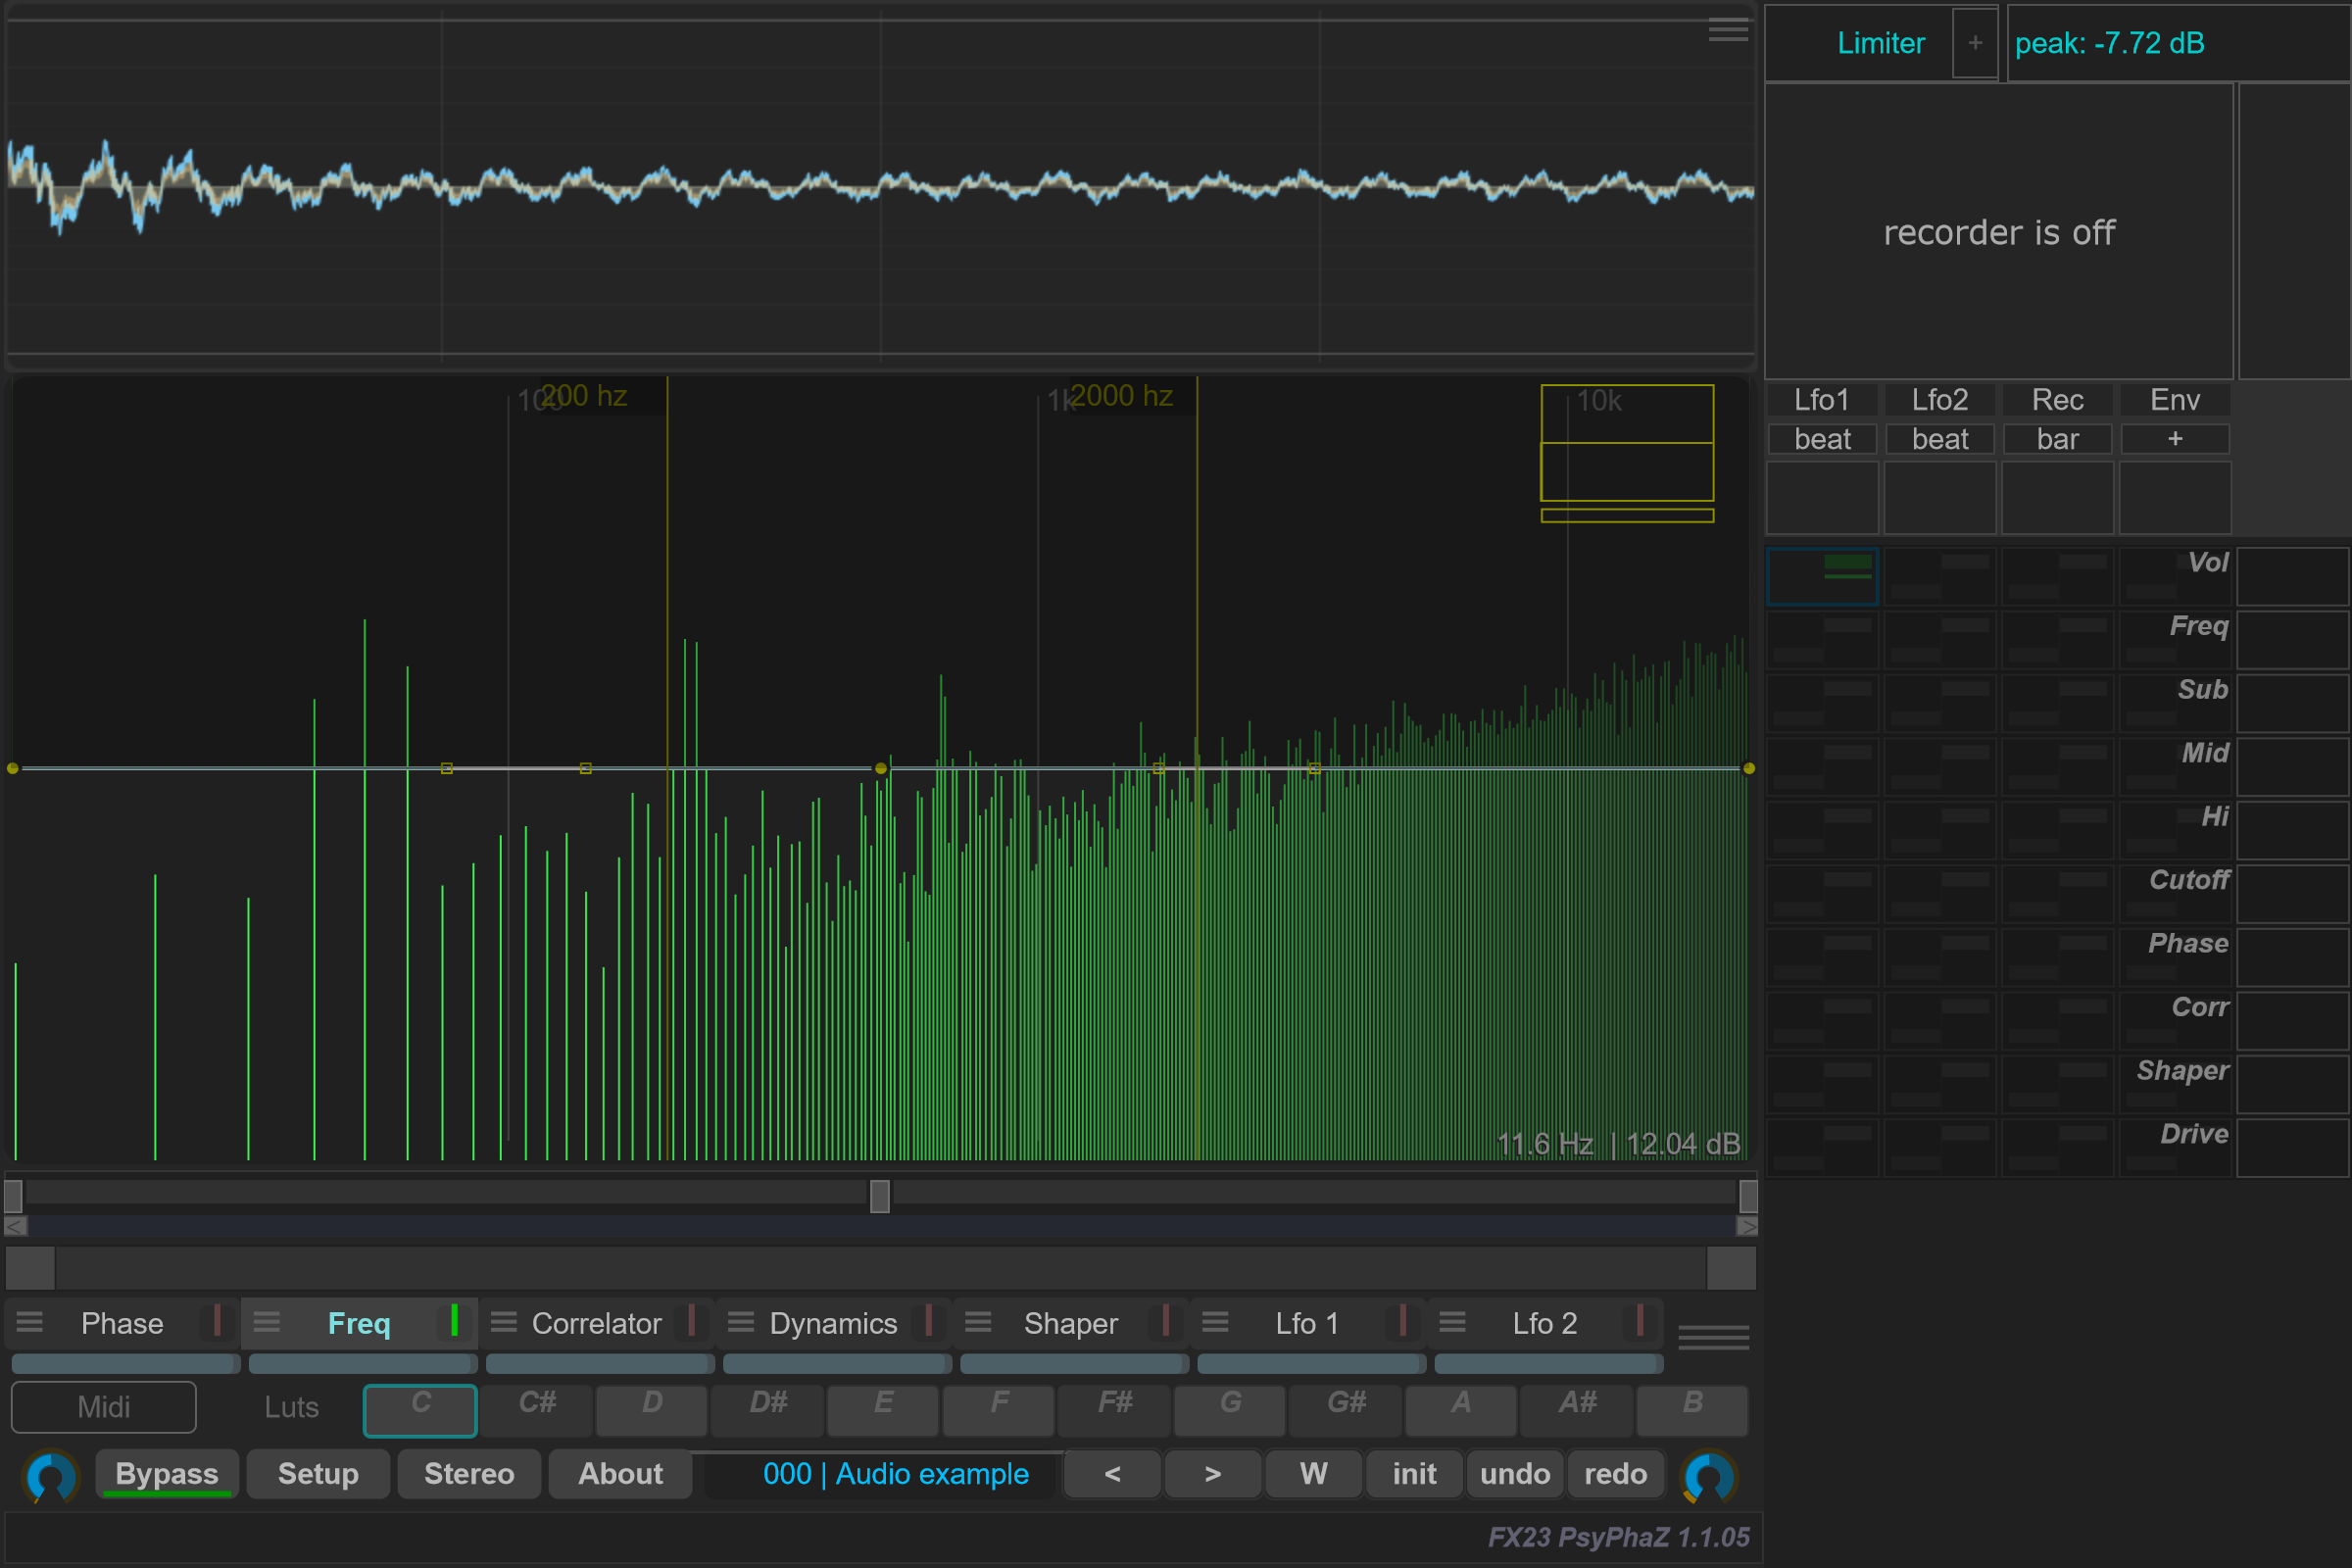Click the input gain knob beside Bypass
This screenshot has height=1568, width=2352.
coord(51,1475)
